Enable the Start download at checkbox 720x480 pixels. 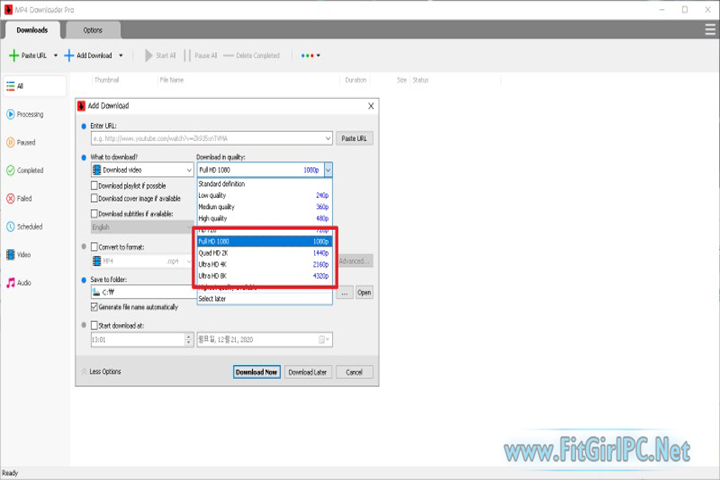click(95, 324)
